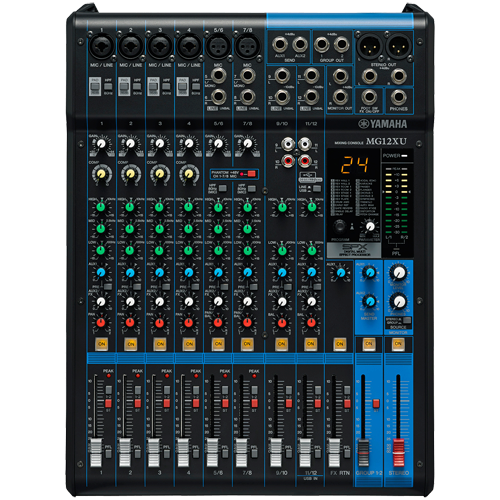Image resolution: width=500 pixels, height=500 pixels.
Task: Enable PFL on channel 11/12
Action: point(318,453)
